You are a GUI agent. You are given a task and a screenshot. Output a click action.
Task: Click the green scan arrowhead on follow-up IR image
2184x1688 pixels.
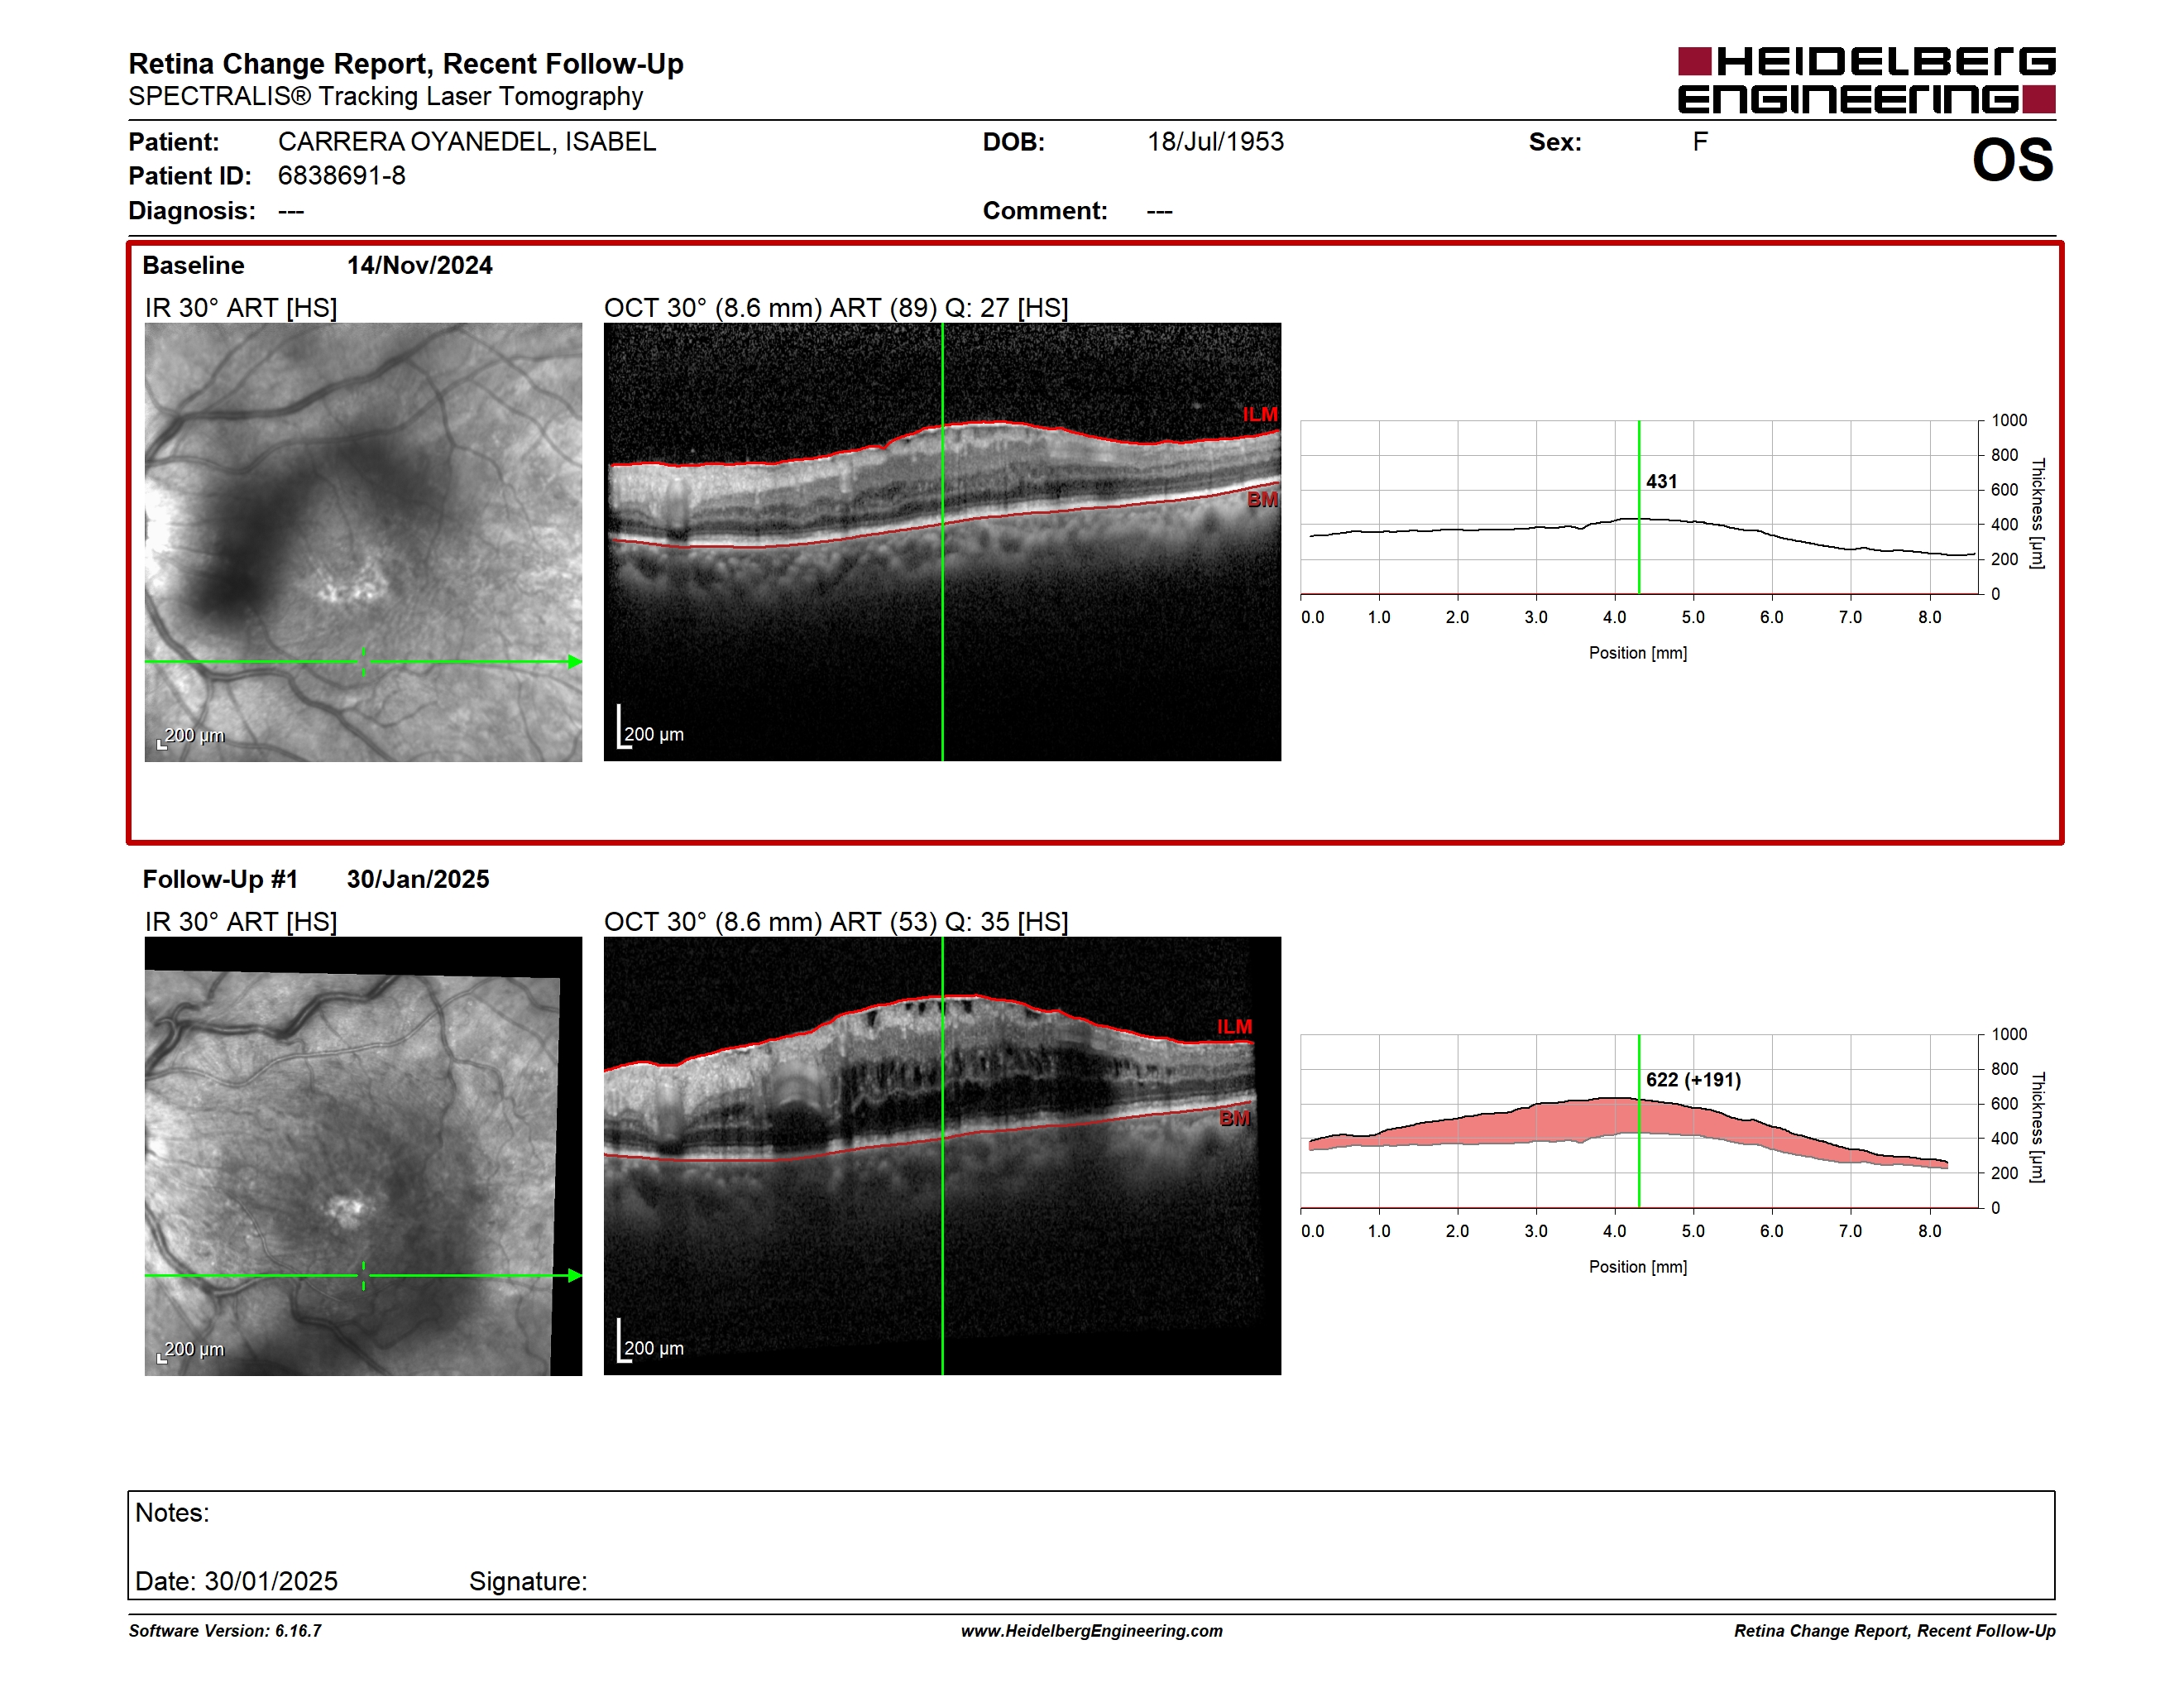575,1276
